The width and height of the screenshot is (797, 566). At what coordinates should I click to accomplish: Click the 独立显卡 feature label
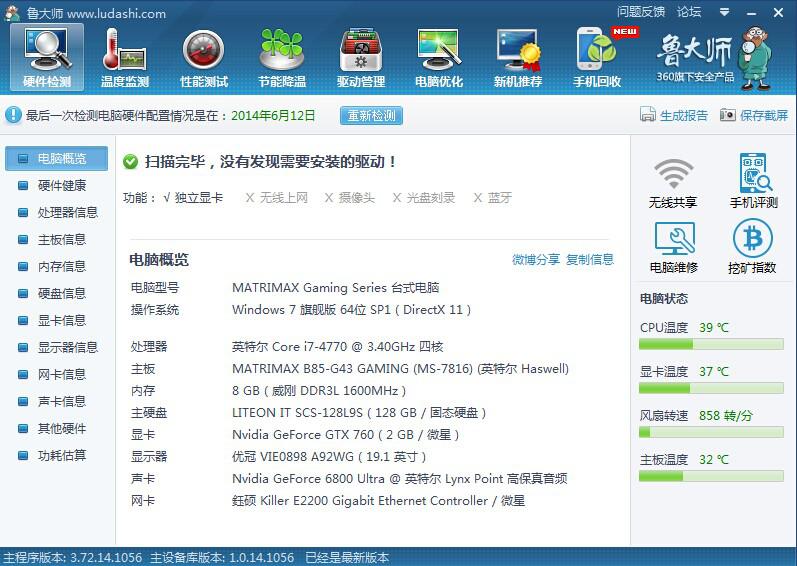tap(199, 198)
